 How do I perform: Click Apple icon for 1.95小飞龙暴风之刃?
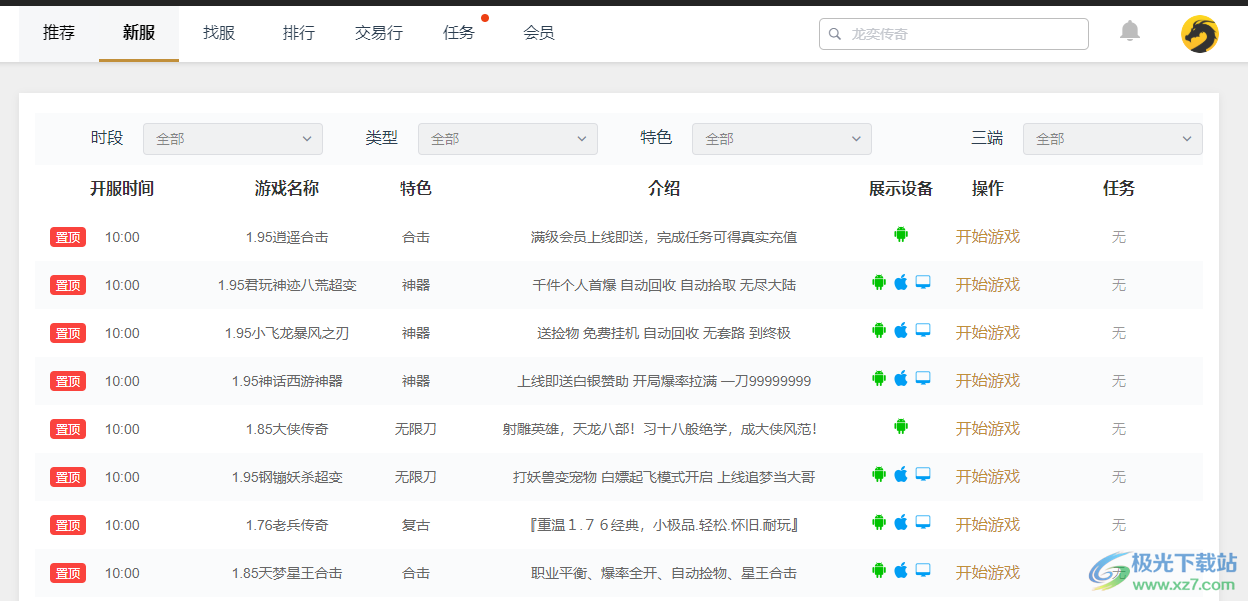(x=901, y=331)
